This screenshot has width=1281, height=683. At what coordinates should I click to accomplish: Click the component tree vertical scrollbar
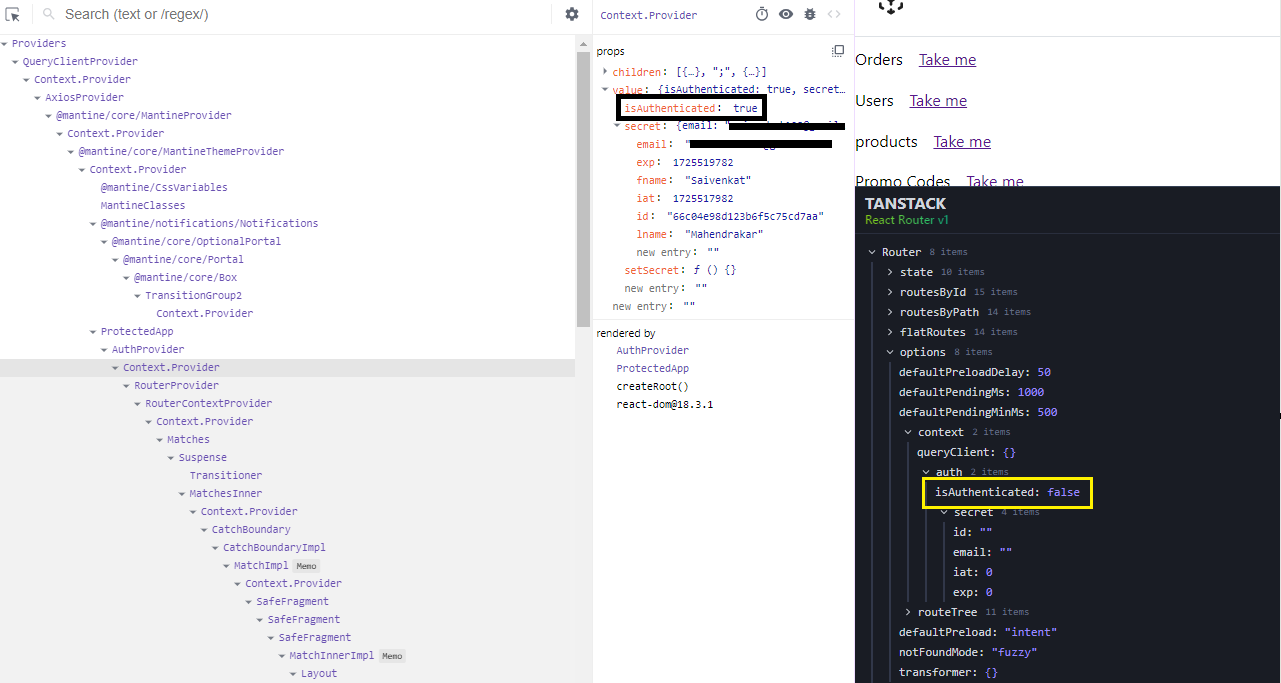[x=583, y=190]
